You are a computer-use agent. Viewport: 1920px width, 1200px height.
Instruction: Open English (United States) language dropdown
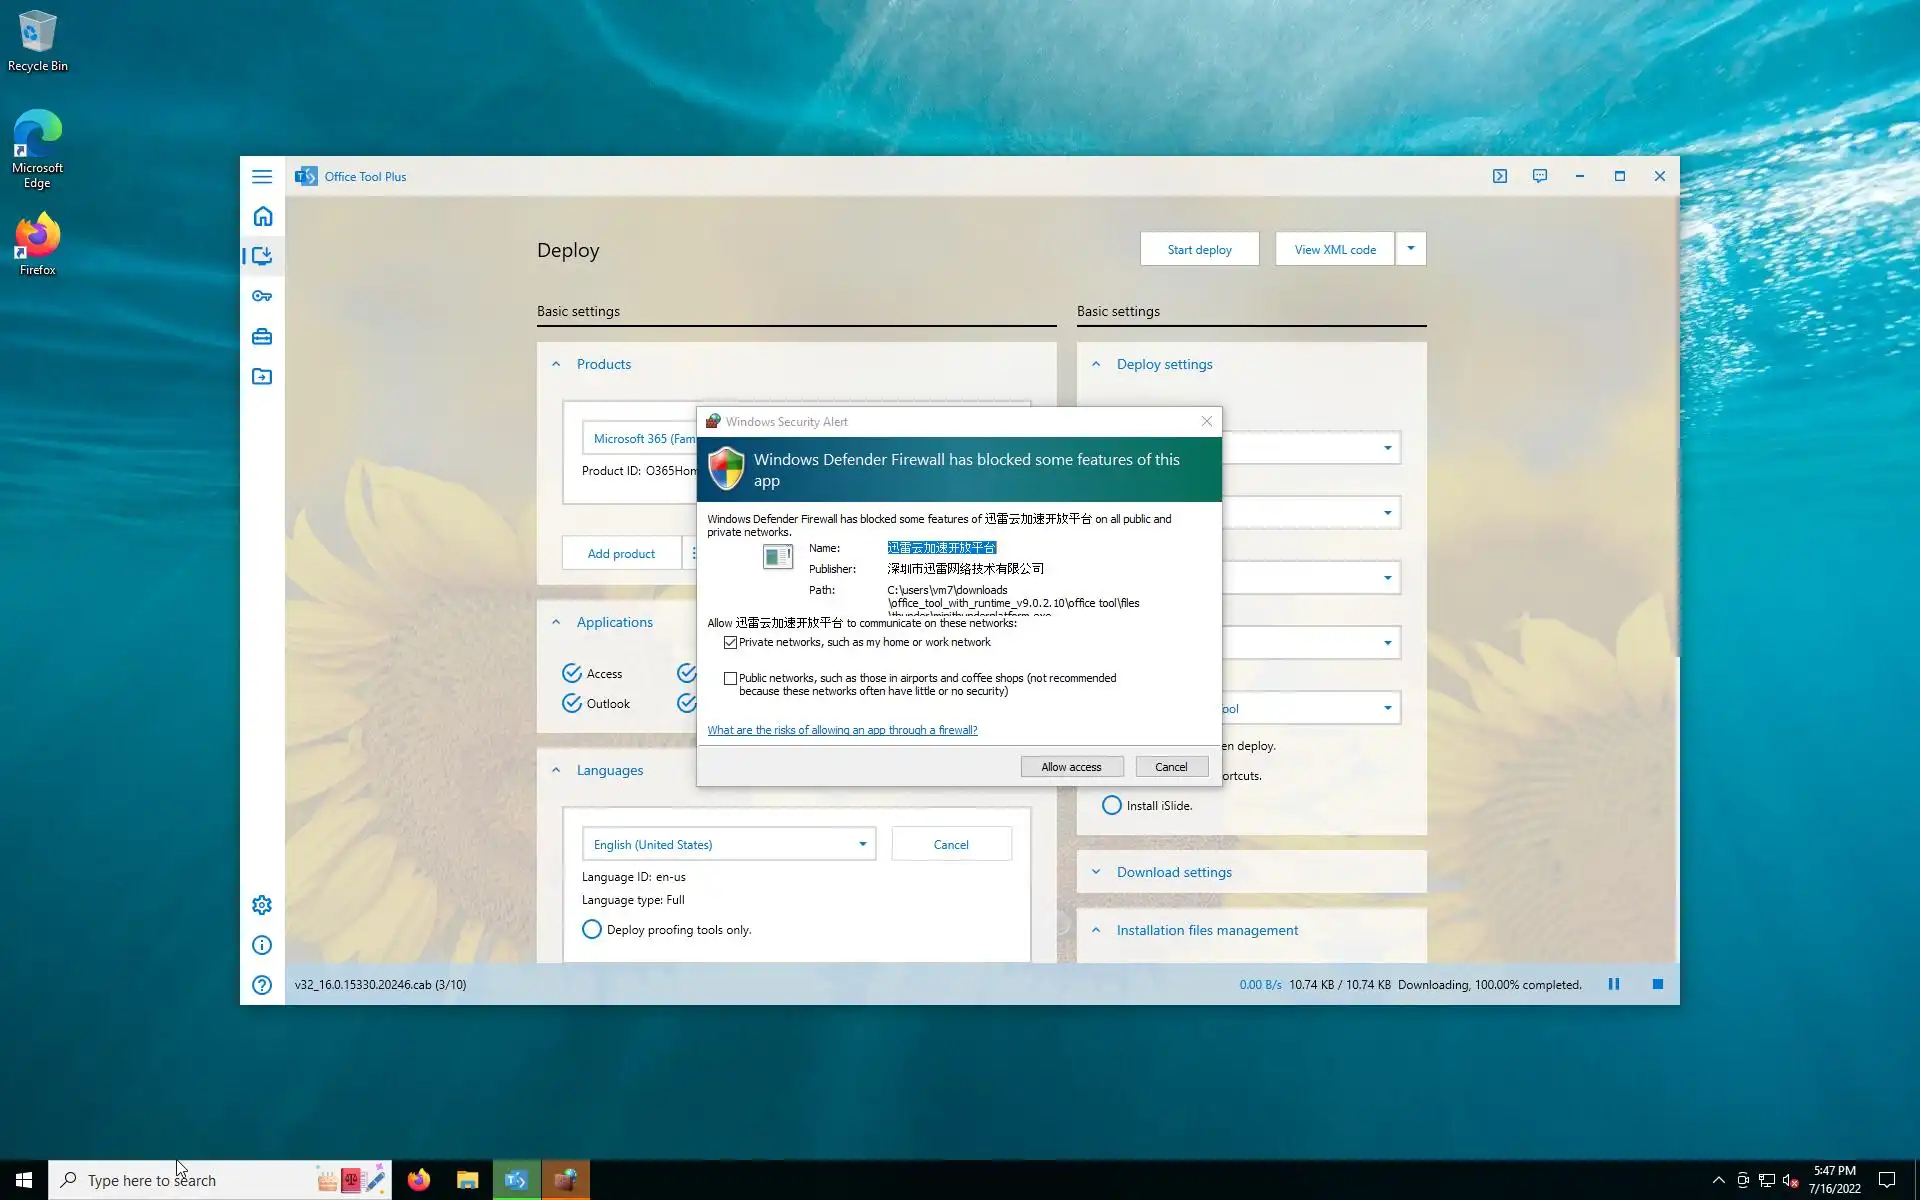point(728,844)
